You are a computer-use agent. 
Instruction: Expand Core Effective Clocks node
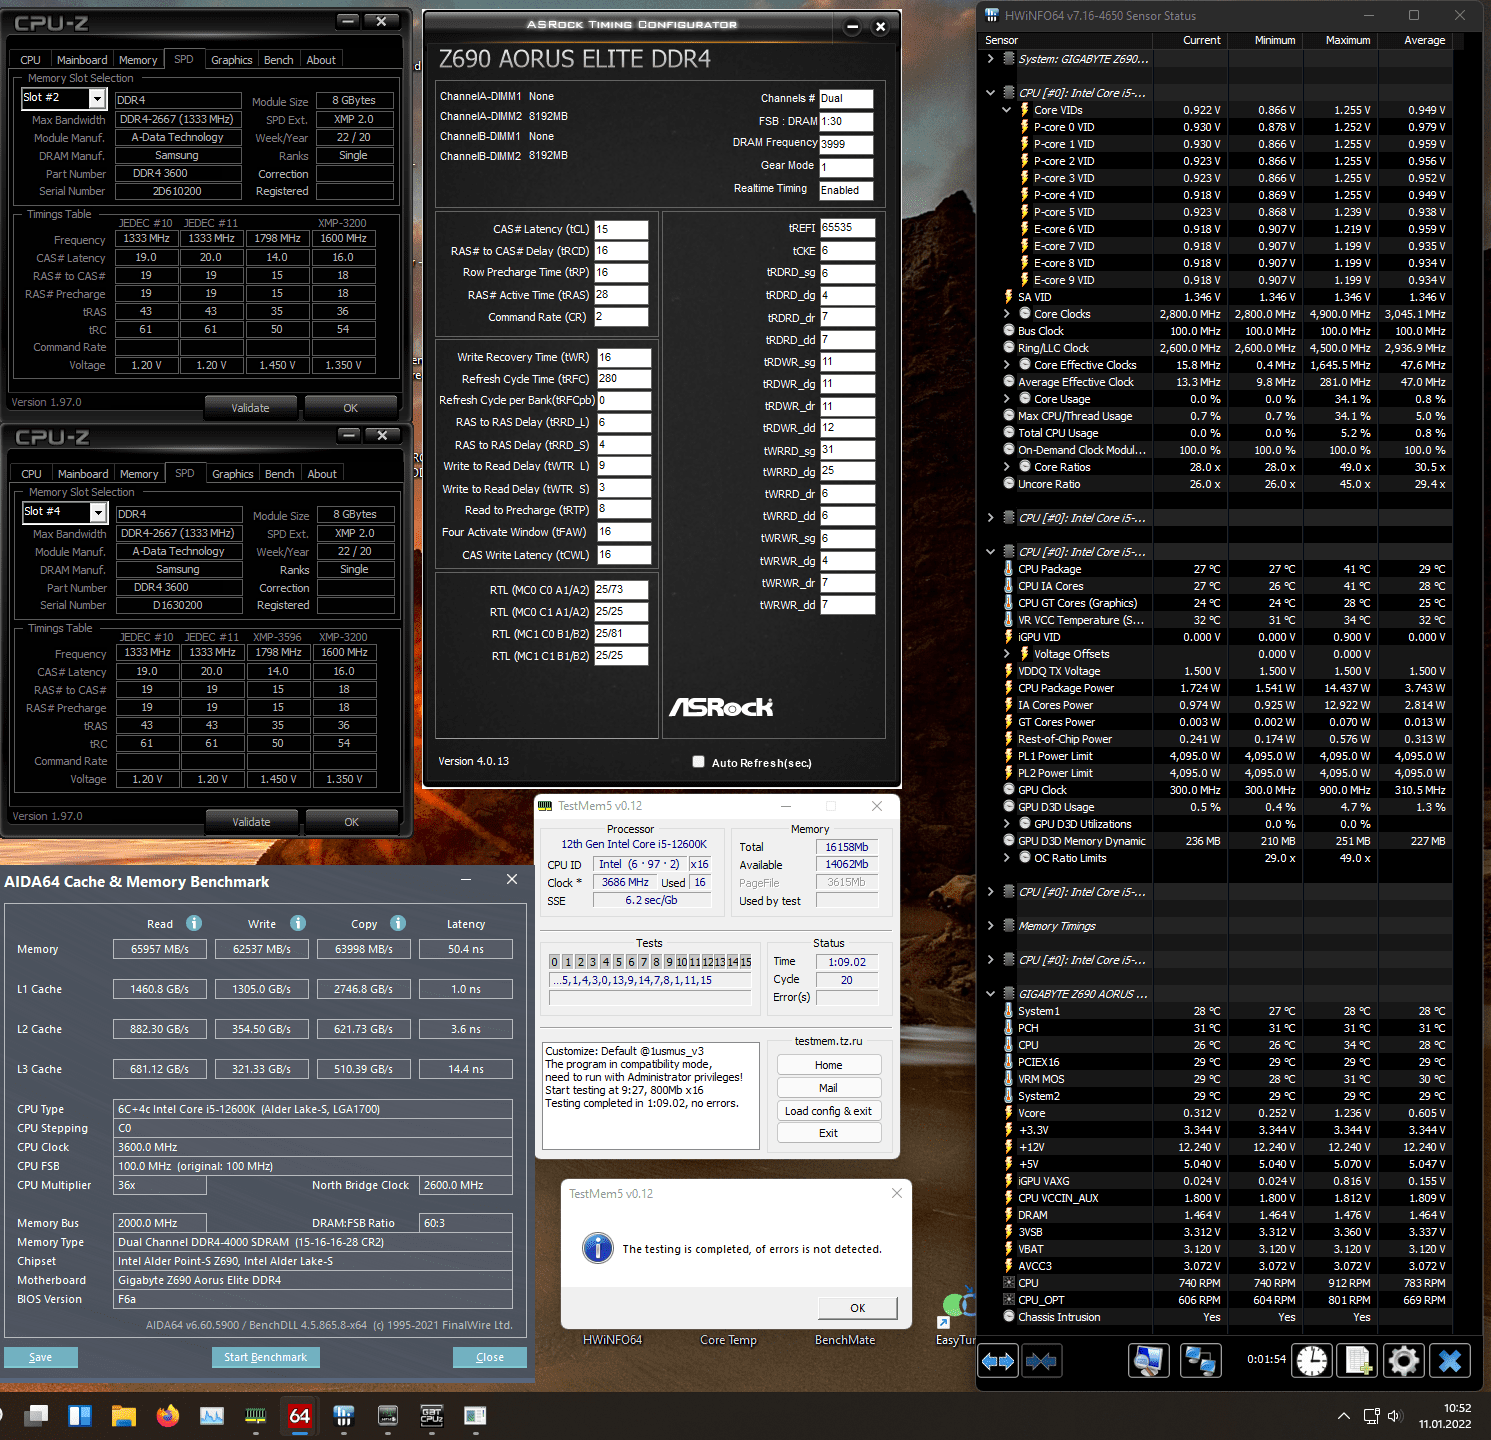coord(1006,365)
